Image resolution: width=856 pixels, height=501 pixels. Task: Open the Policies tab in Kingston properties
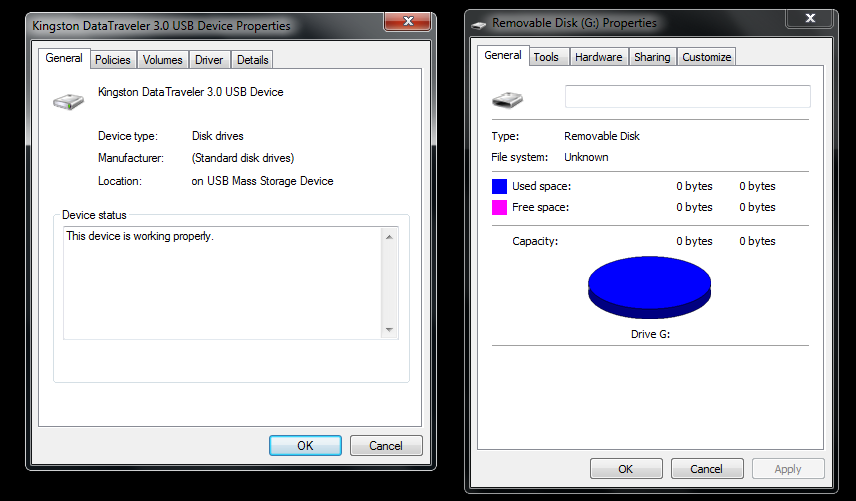pos(112,60)
